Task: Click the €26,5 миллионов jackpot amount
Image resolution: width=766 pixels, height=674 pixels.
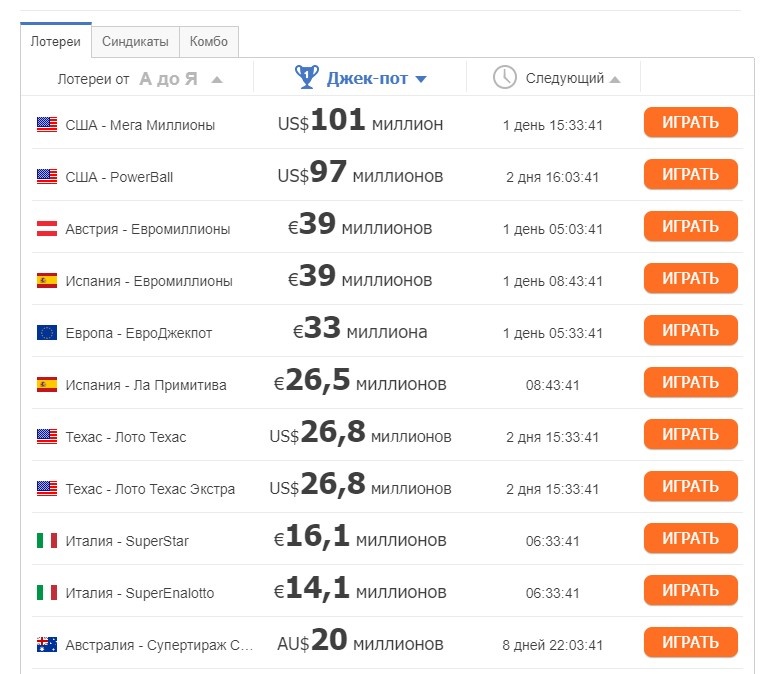Action: point(360,381)
